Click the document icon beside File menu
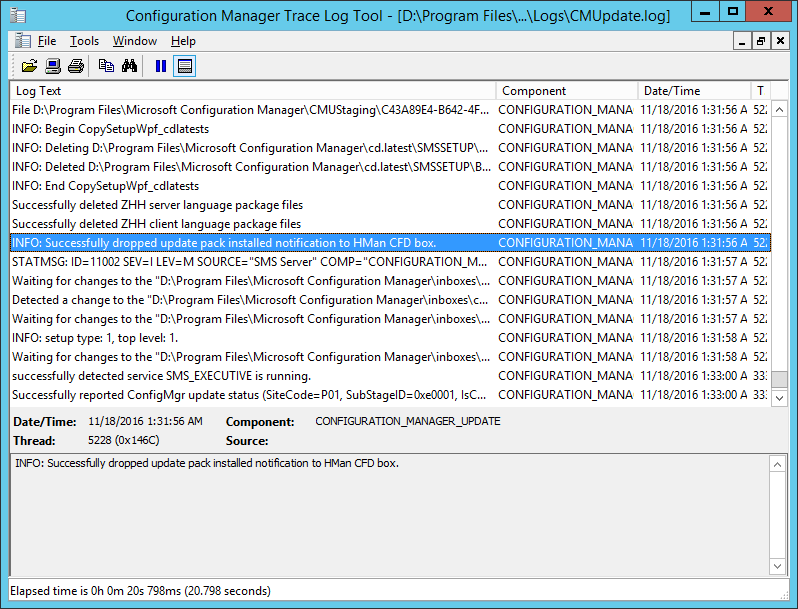798x609 pixels. [22, 41]
